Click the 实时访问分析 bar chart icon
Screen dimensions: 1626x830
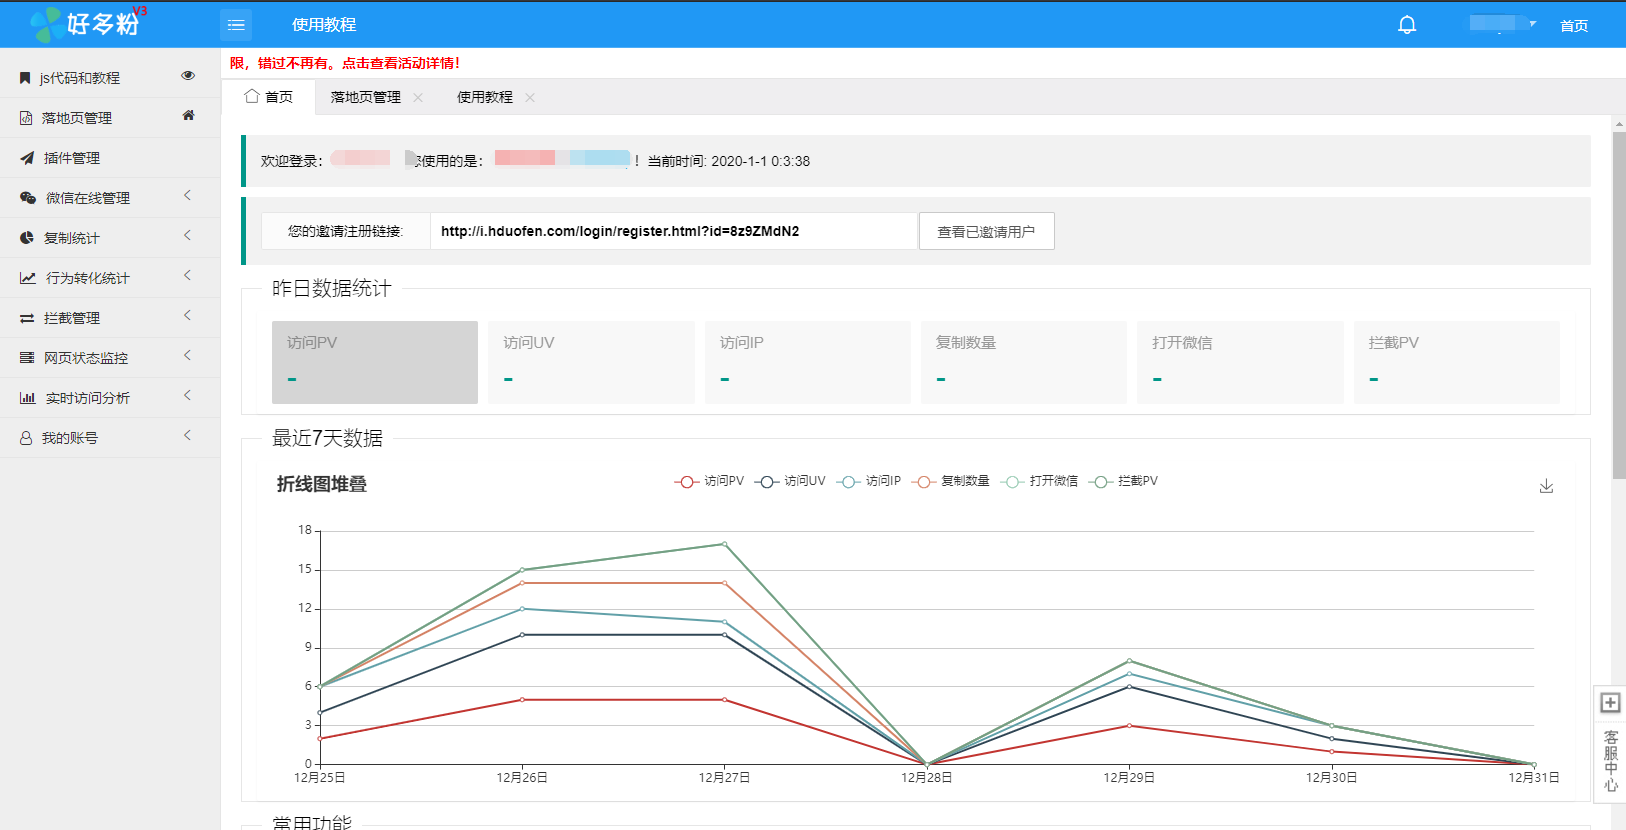click(x=28, y=398)
